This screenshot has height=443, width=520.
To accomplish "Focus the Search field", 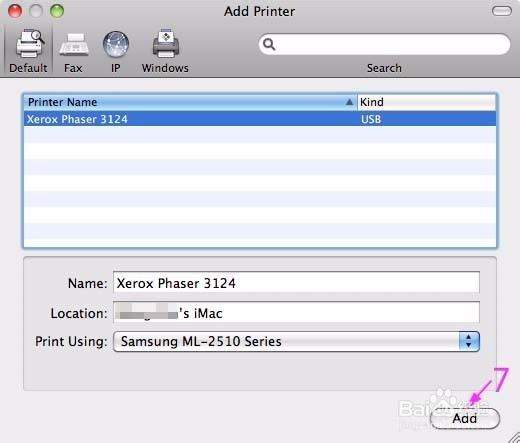I will click(384, 44).
